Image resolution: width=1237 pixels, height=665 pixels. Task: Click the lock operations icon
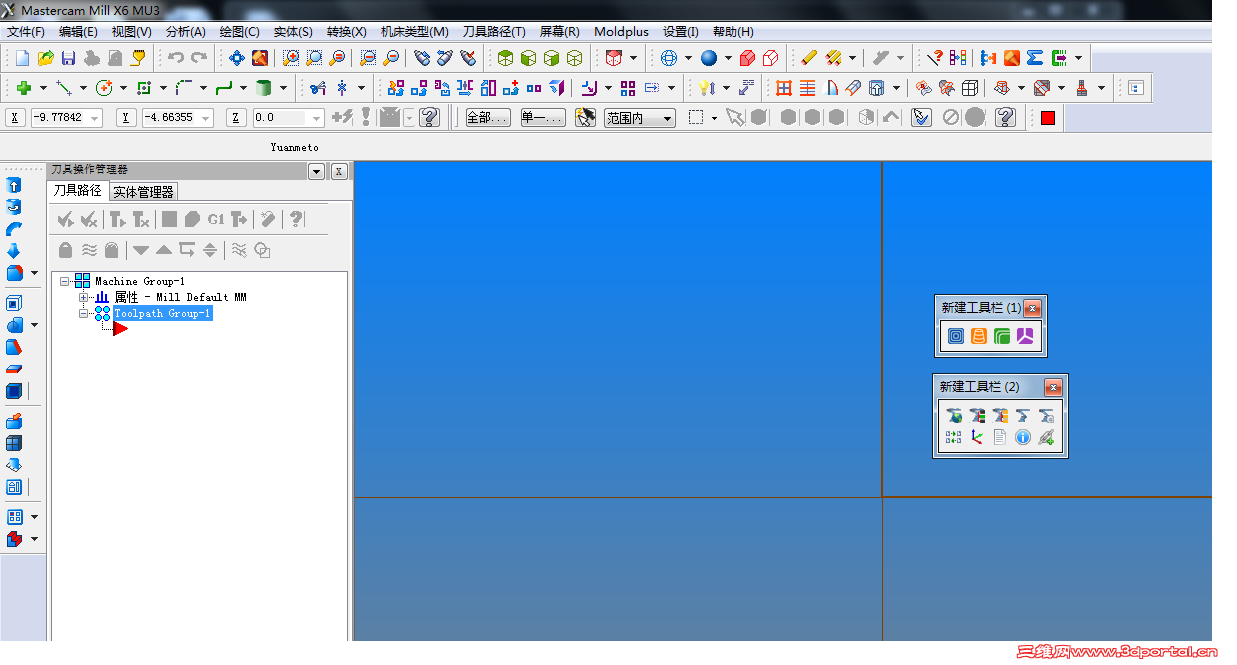point(66,250)
